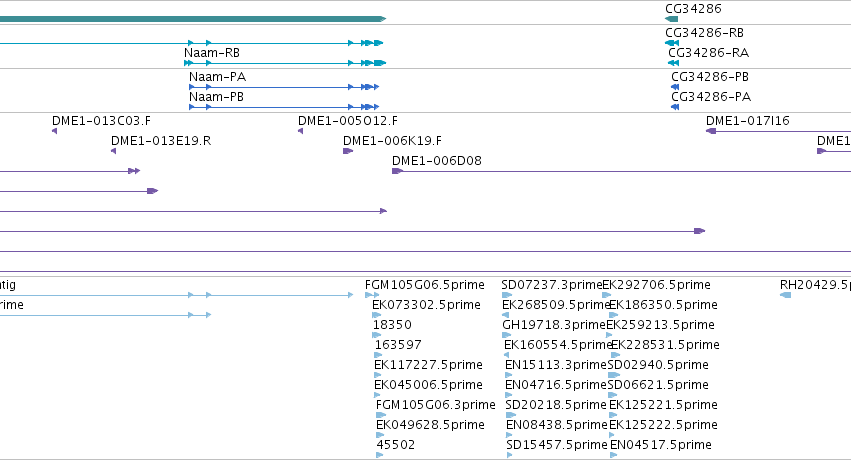Select the EK259213.5prime EST
The width and height of the screenshot is (851, 460).
660,325
